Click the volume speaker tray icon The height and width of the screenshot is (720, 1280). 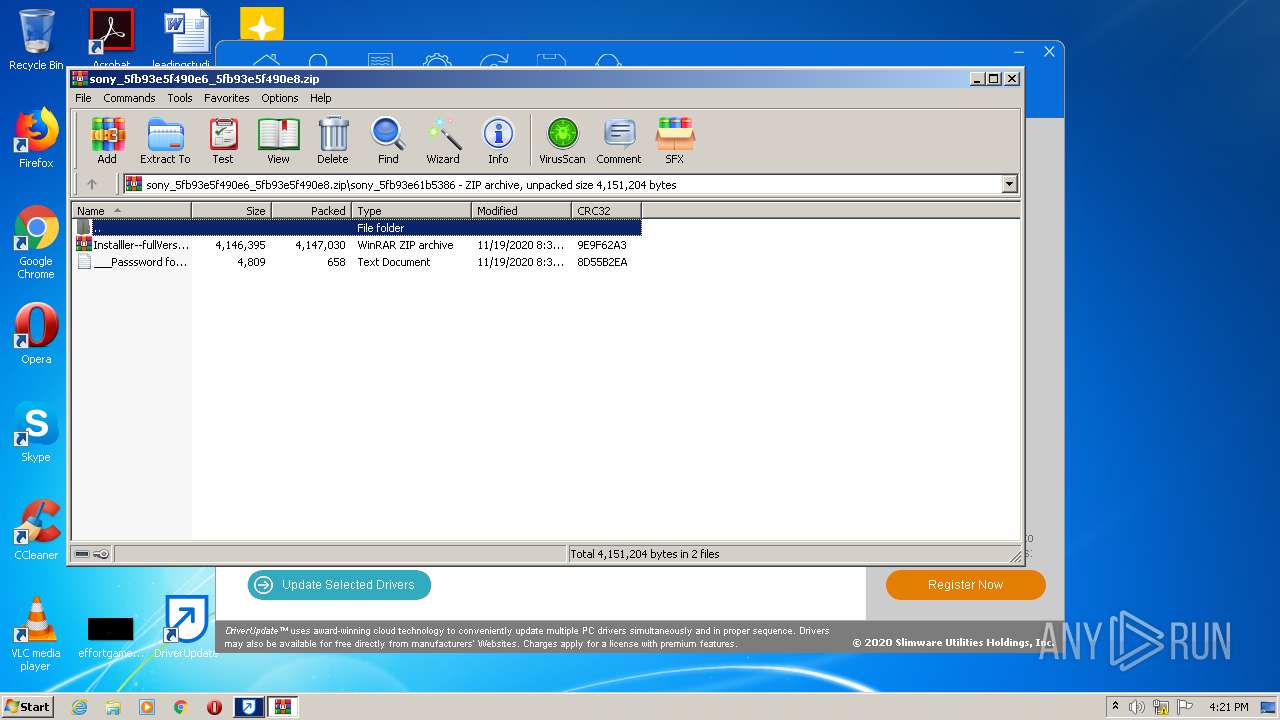tap(1137, 707)
